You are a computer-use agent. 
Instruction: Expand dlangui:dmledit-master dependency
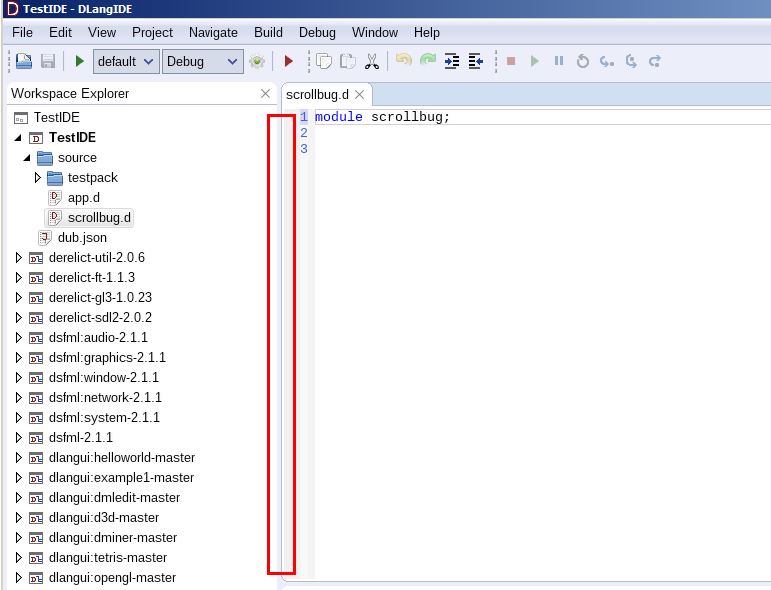coord(19,498)
